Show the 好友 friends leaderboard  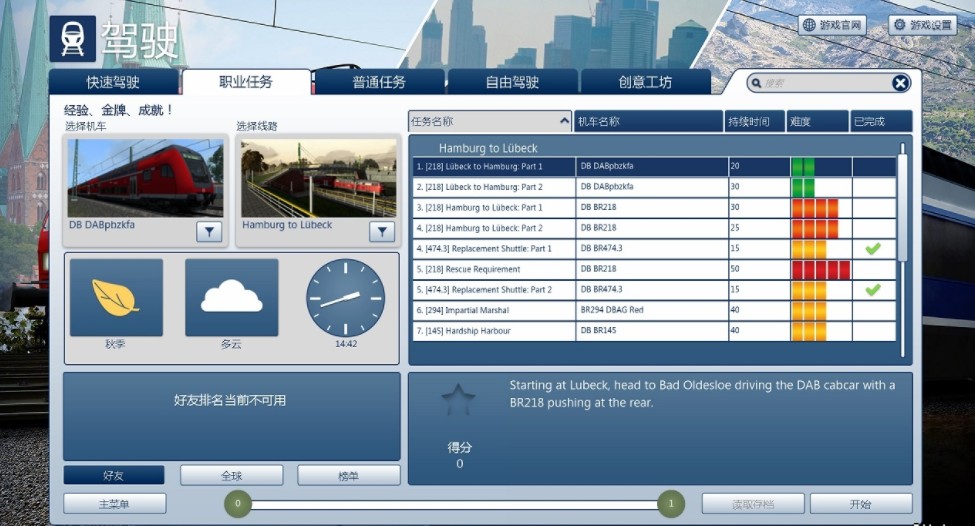(114, 476)
